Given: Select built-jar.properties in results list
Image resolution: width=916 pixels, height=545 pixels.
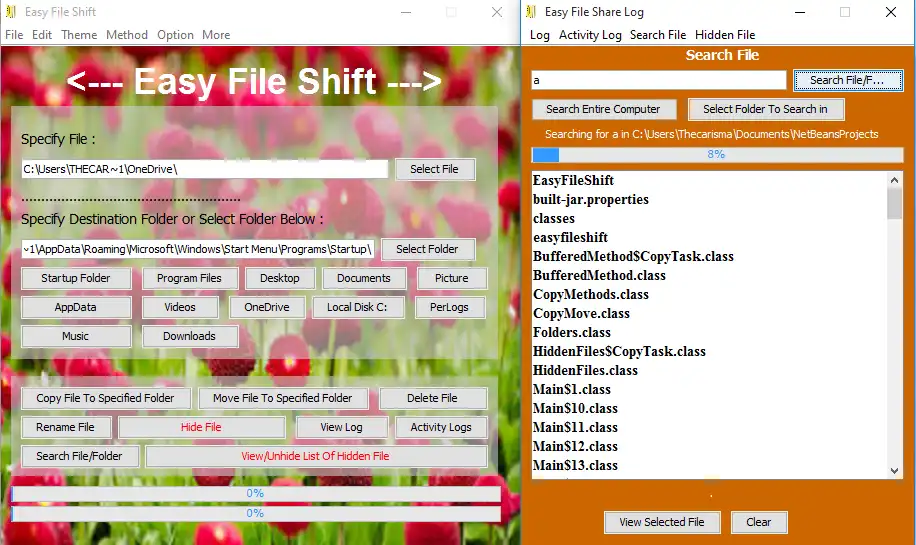Looking at the screenshot, I should click(x=591, y=200).
